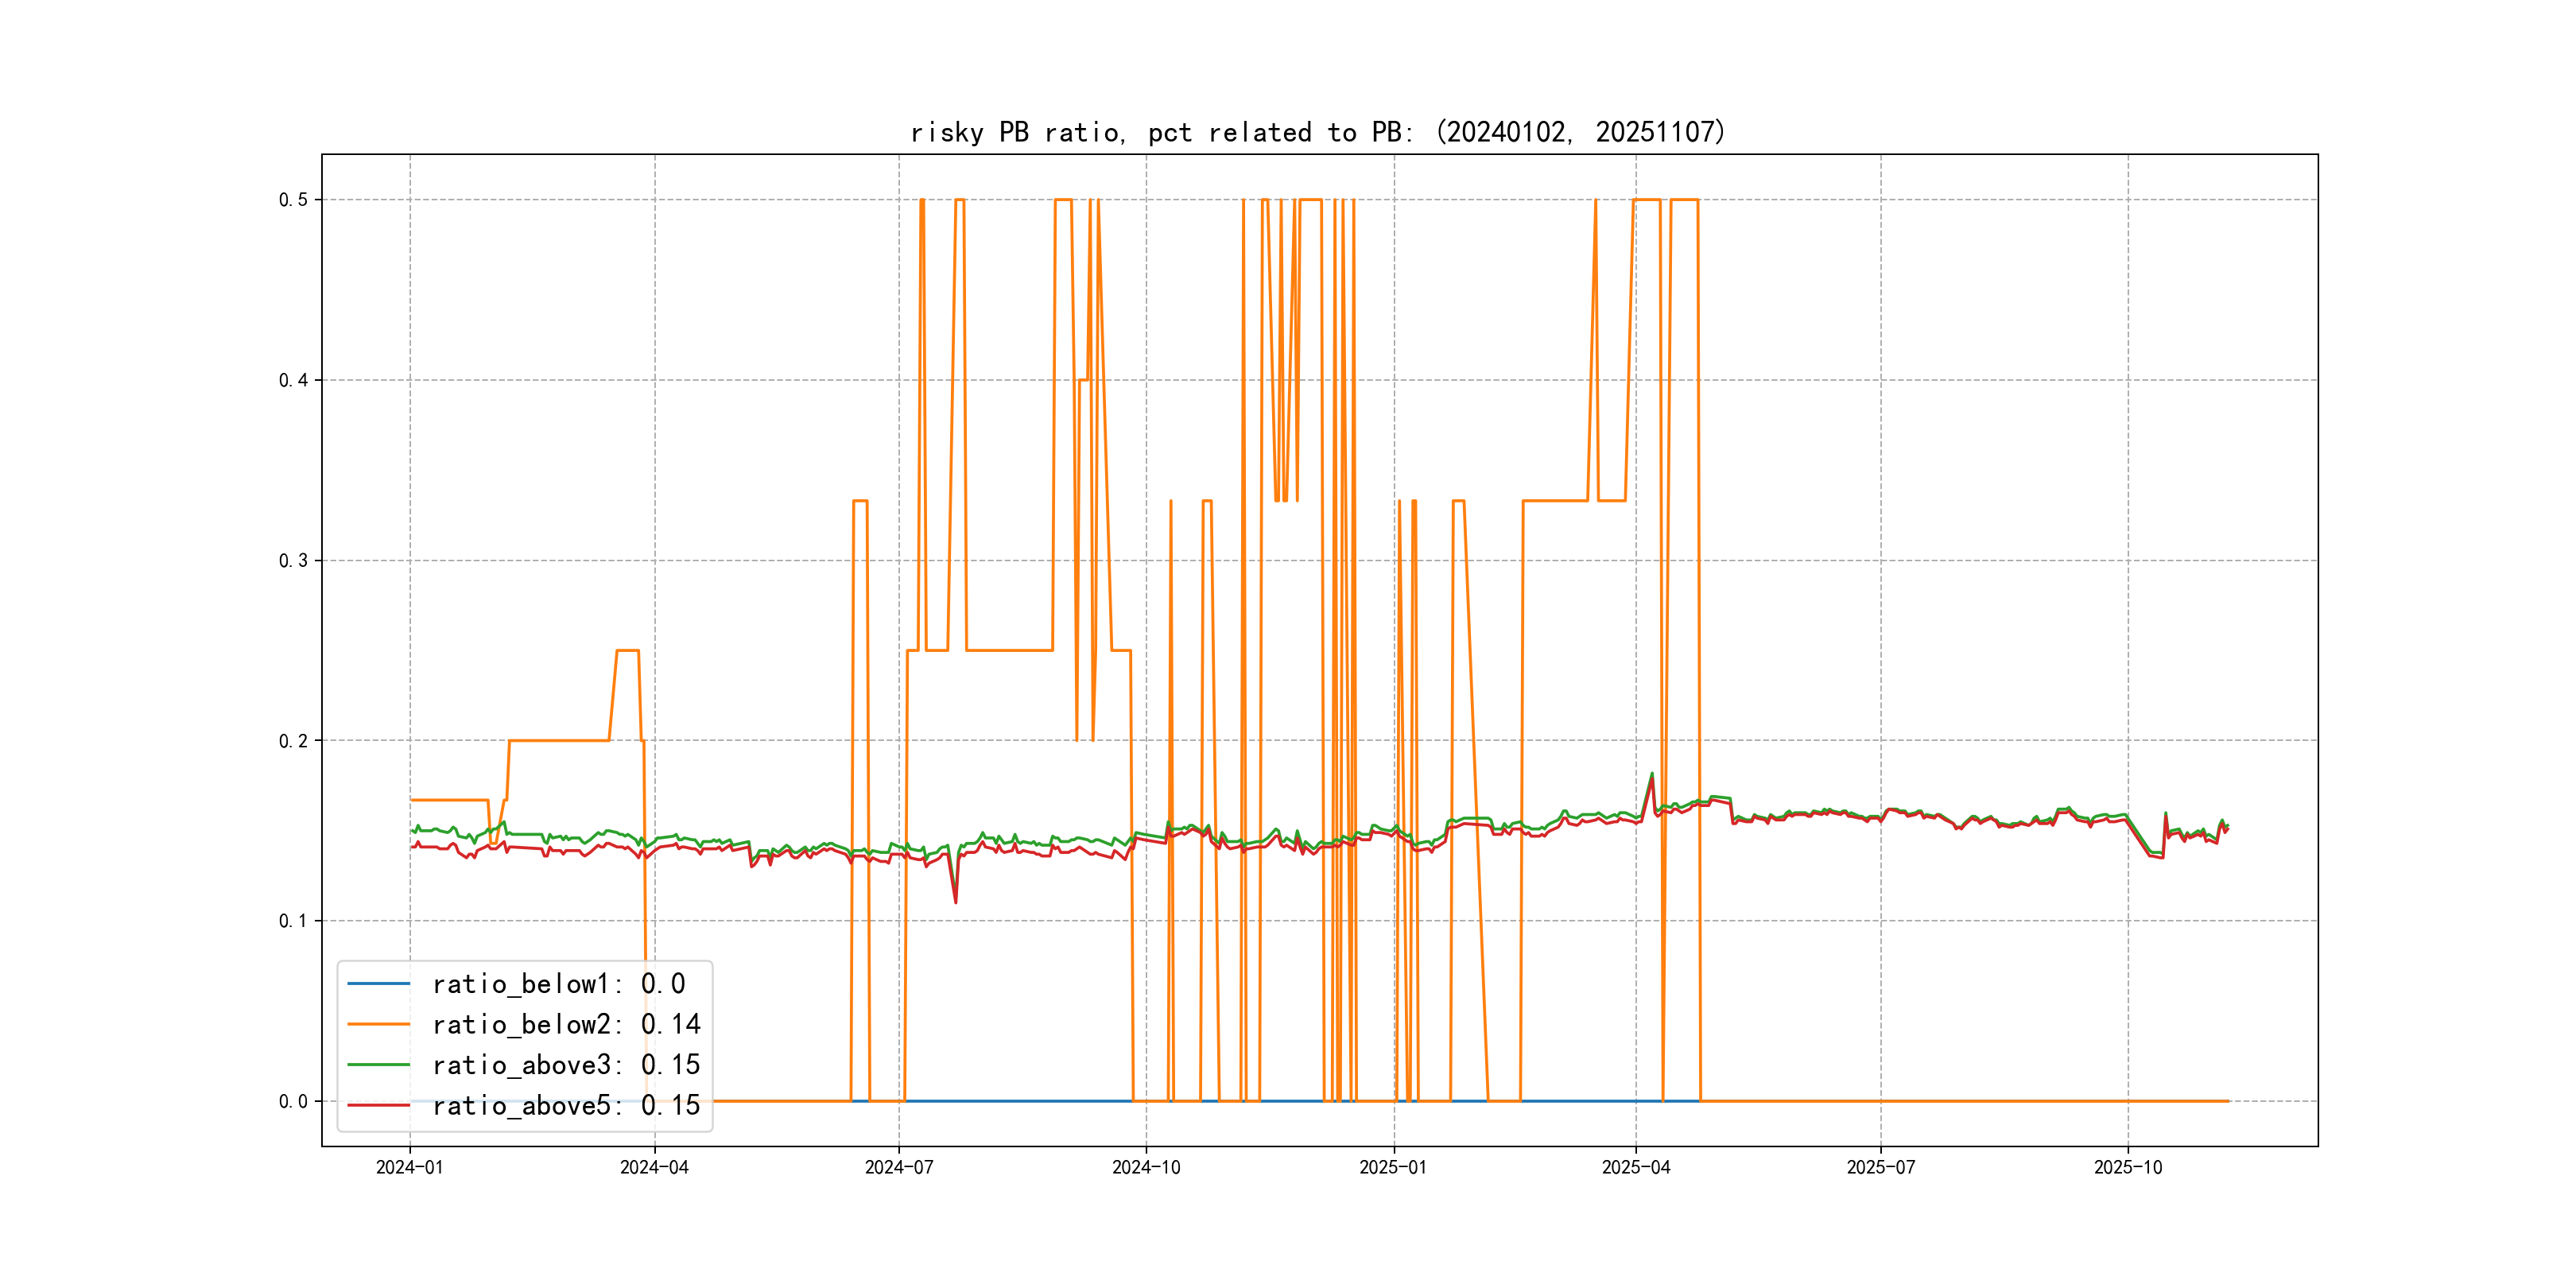The height and width of the screenshot is (1288, 2576).
Task: Click the green ratio_above3 legend line swatch
Action: point(378,1065)
